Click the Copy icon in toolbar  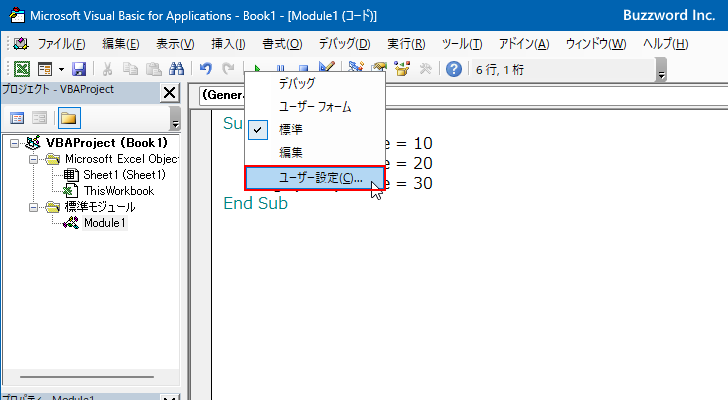[130, 69]
